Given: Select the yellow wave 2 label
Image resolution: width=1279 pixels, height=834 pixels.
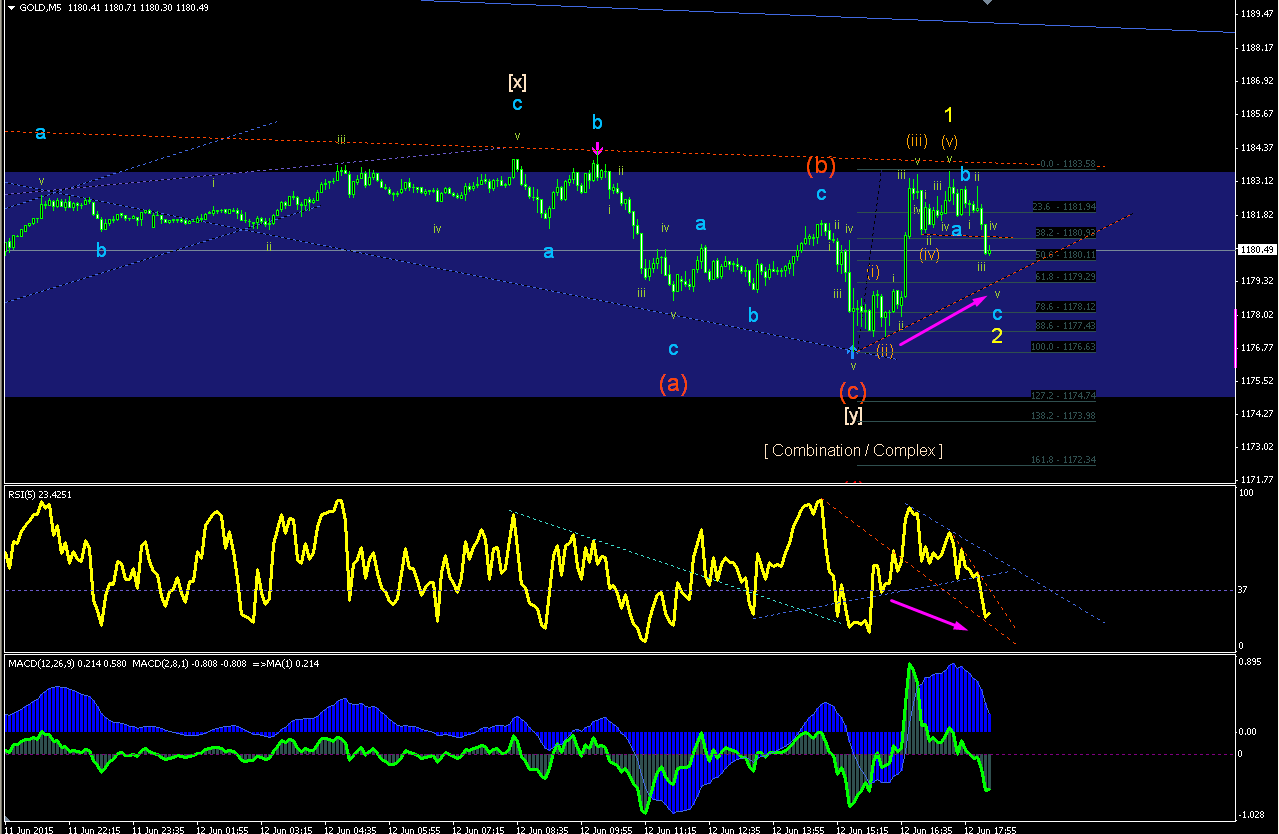Looking at the screenshot, I should tap(997, 336).
